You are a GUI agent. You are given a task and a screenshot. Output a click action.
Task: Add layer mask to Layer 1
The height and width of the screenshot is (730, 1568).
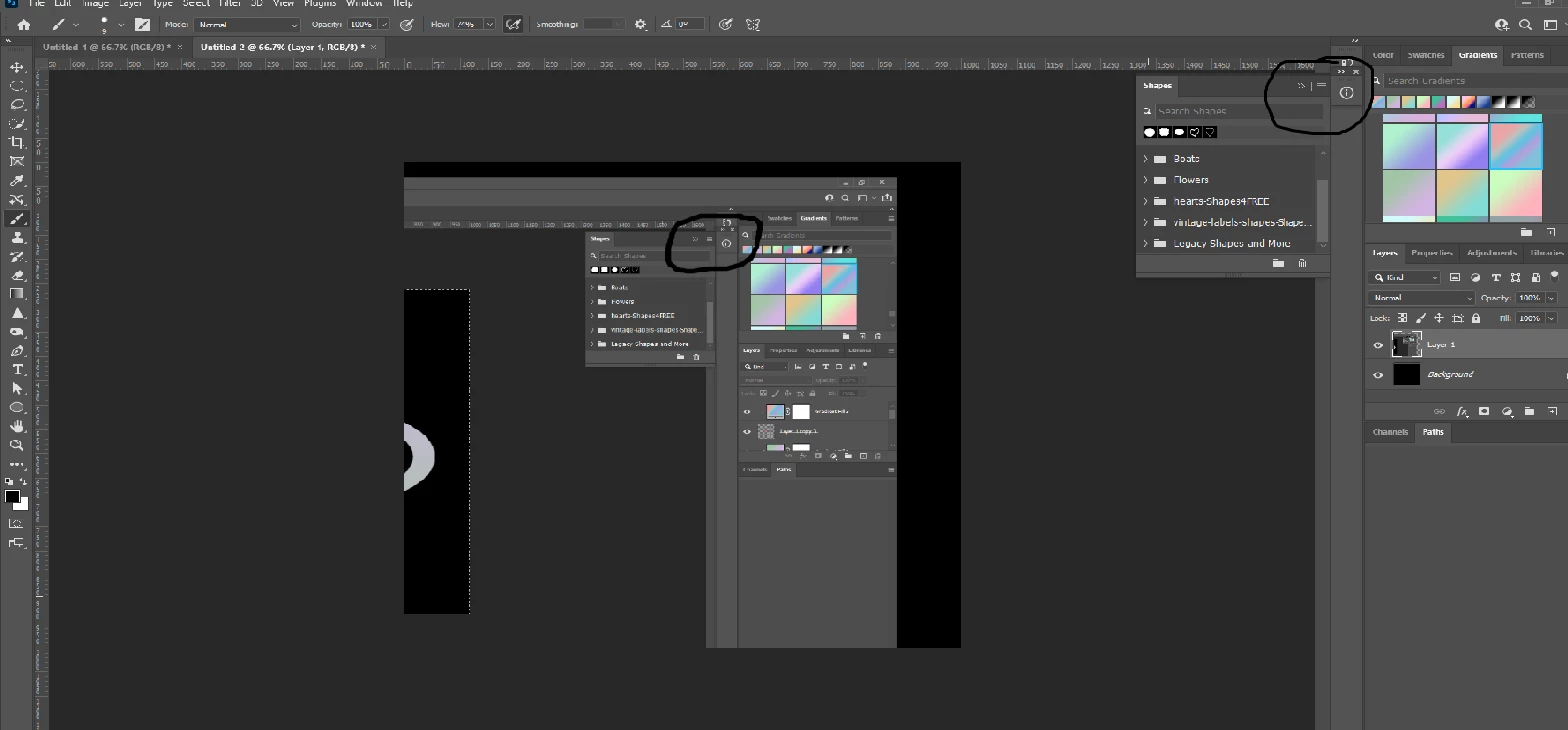pyautogui.click(x=1484, y=411)
